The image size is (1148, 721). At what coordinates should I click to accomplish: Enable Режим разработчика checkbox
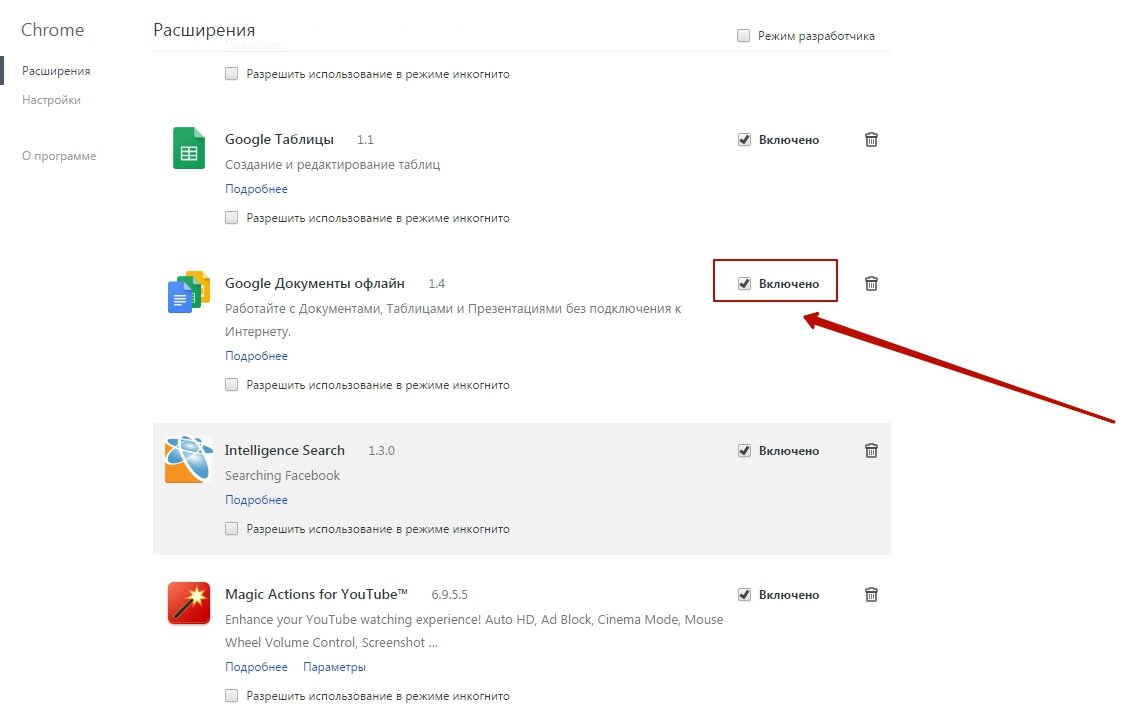click(743, 36)
